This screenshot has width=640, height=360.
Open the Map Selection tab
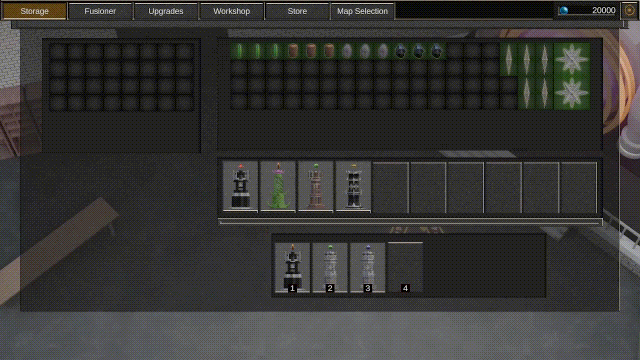point(362,11)
